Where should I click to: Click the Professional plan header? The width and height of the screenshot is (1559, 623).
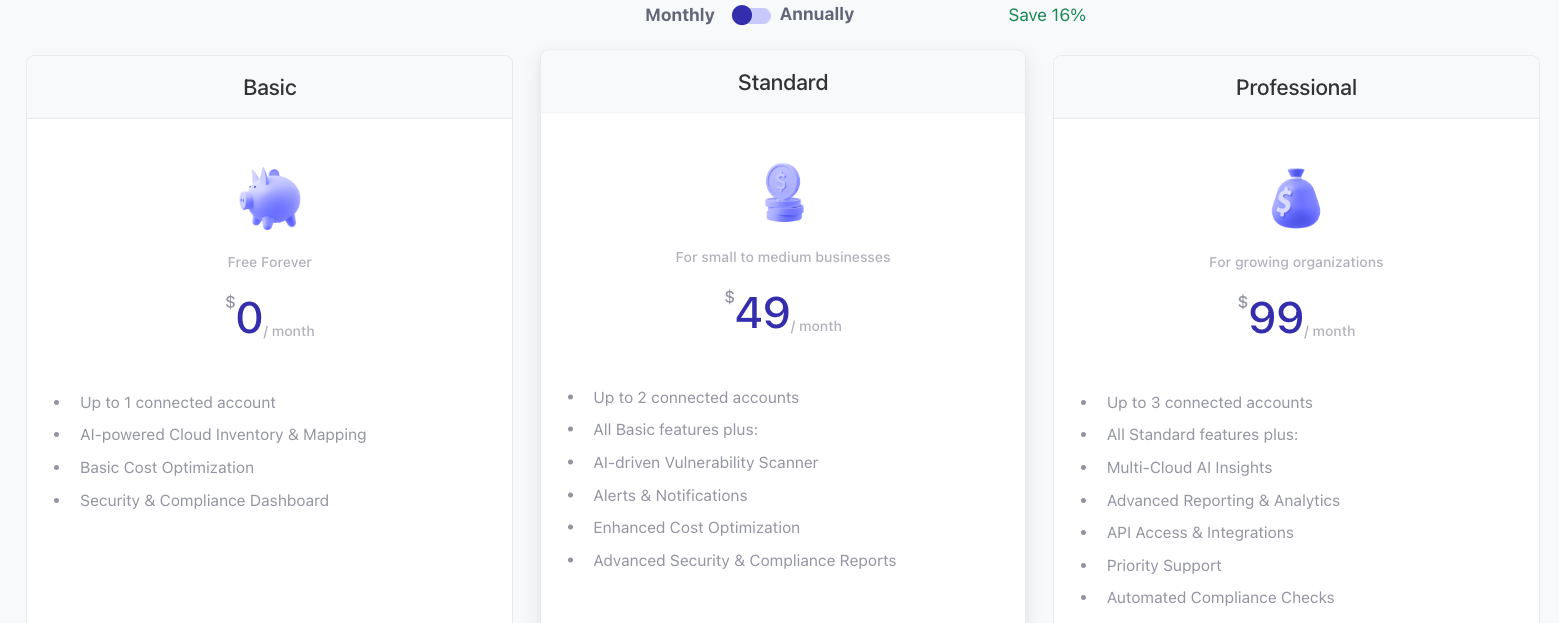coord(1296,88)
